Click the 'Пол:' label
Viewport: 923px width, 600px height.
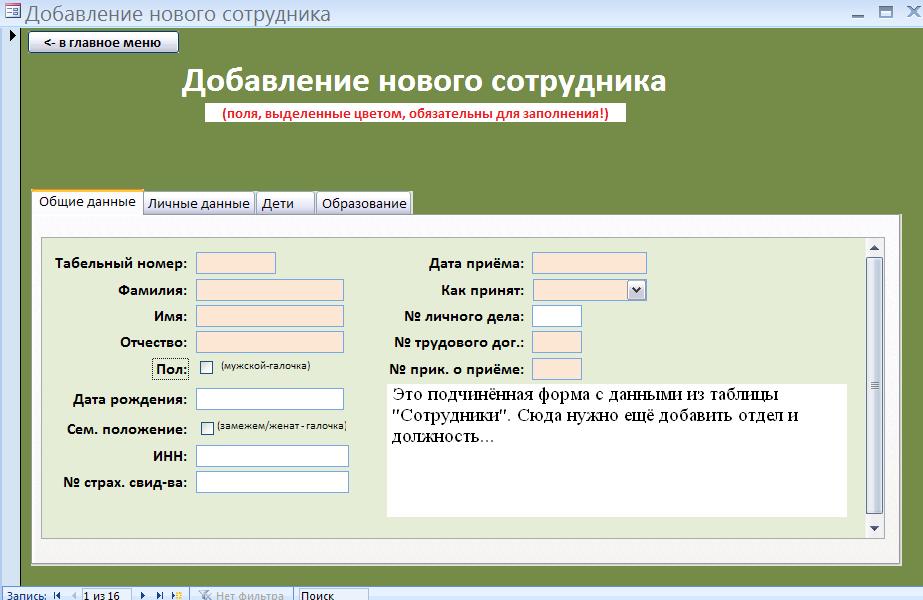[171, 369]
